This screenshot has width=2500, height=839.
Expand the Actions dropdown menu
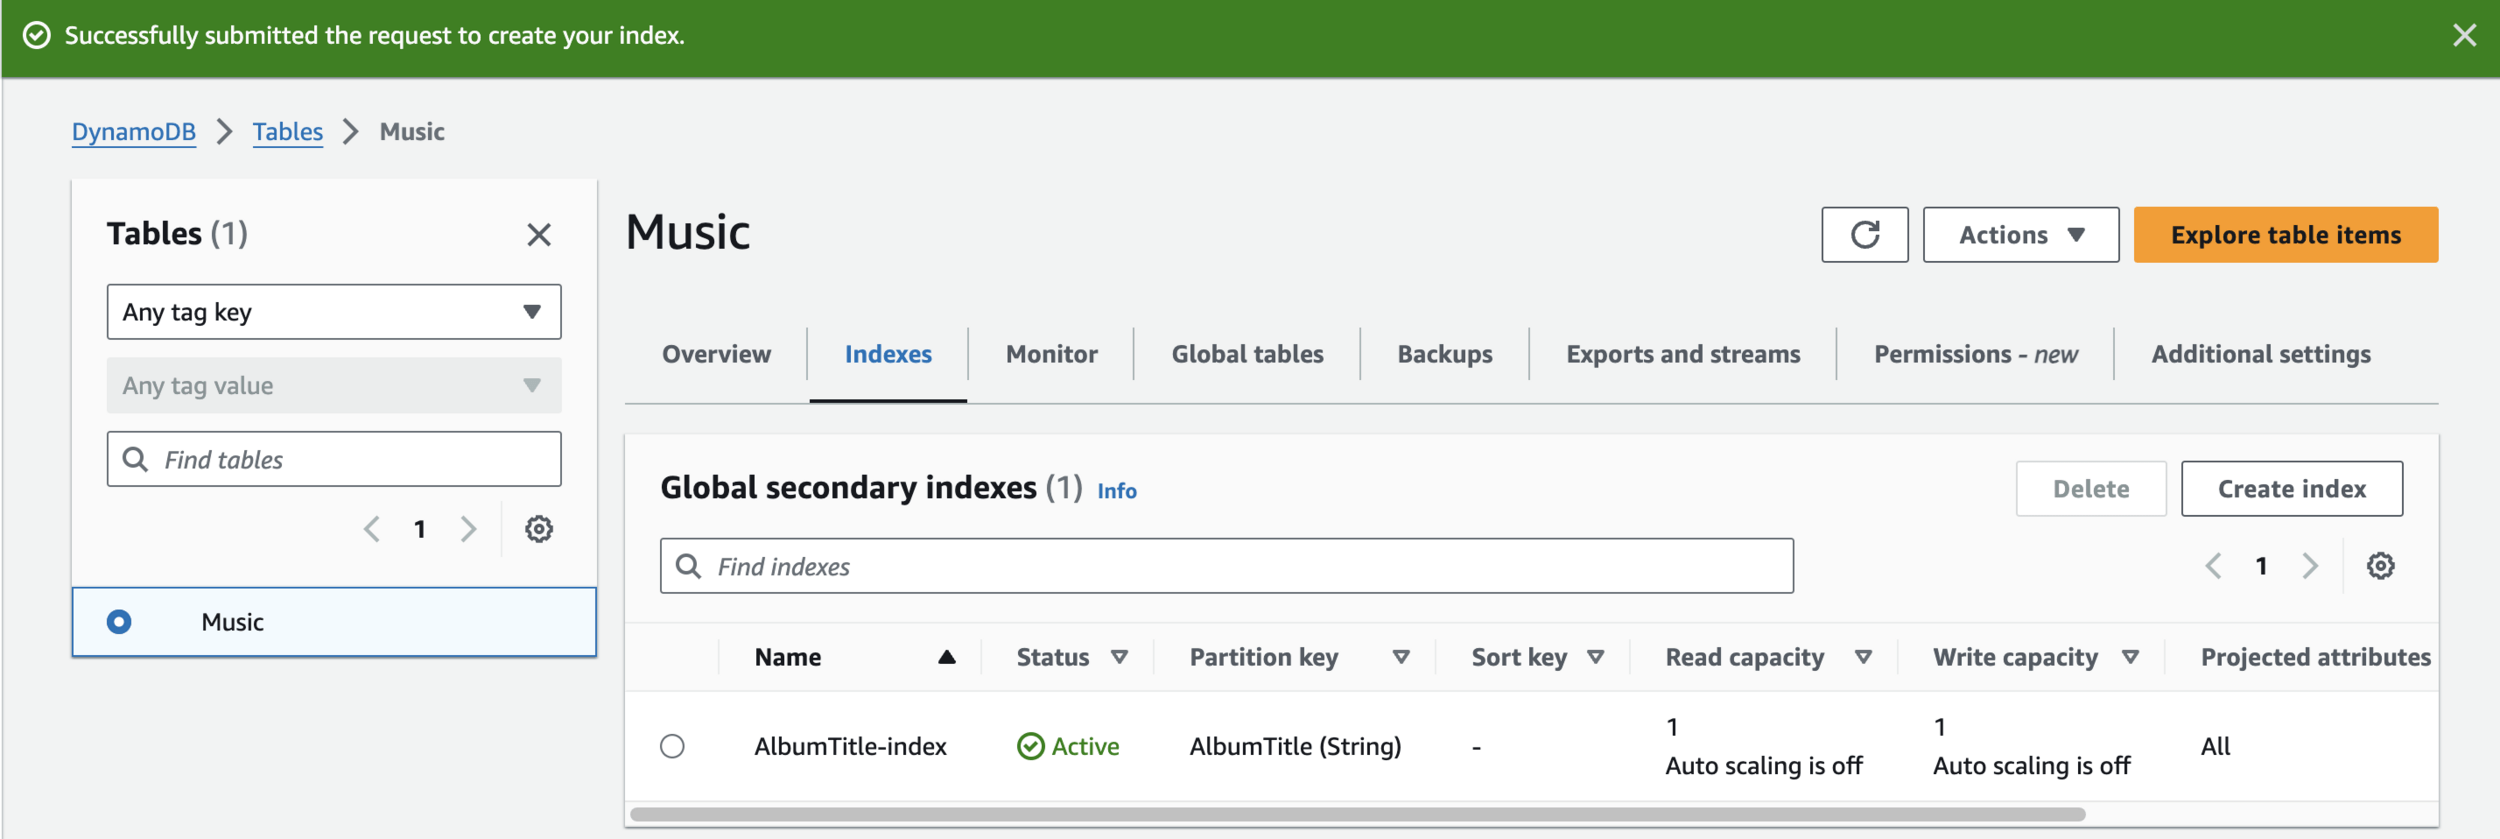click(x=2020, y=235)
